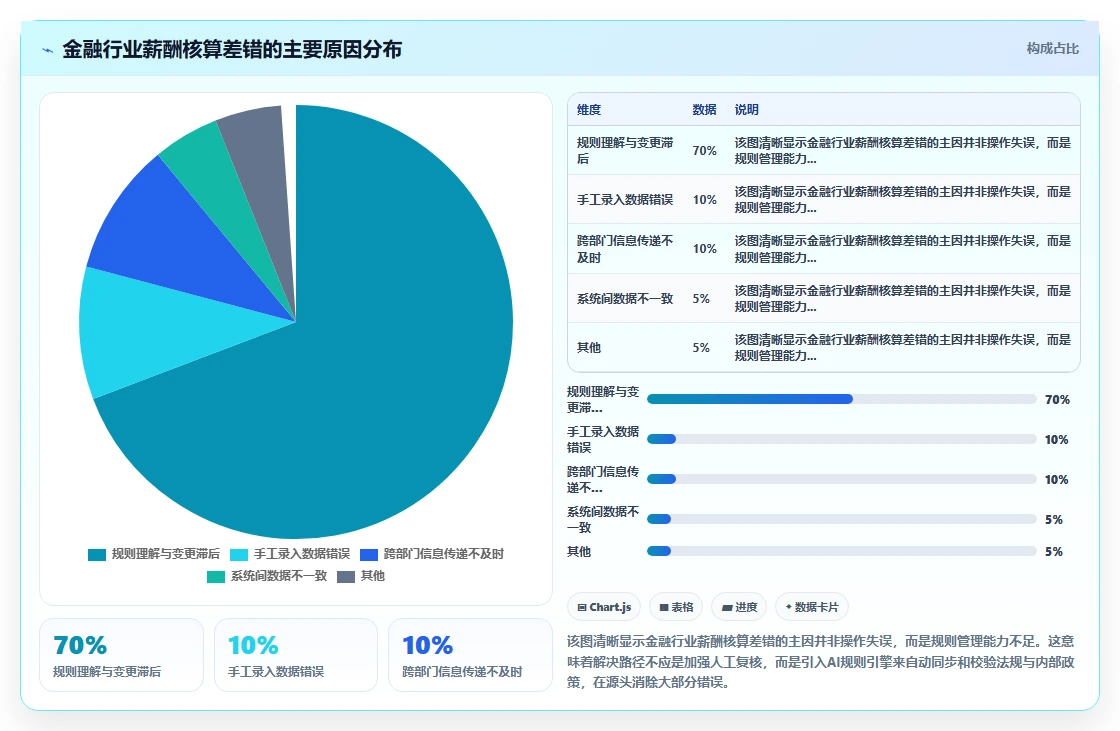Image resolution: width=1120 pixels, height=731 pixels.
Task: Toggle the 手工录入数据错误 legend swatch
Action: [x=239, y=555]
